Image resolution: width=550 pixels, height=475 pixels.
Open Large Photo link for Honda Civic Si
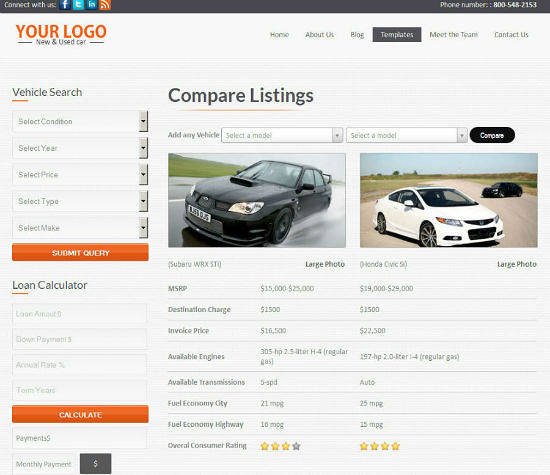pos(517,264)
